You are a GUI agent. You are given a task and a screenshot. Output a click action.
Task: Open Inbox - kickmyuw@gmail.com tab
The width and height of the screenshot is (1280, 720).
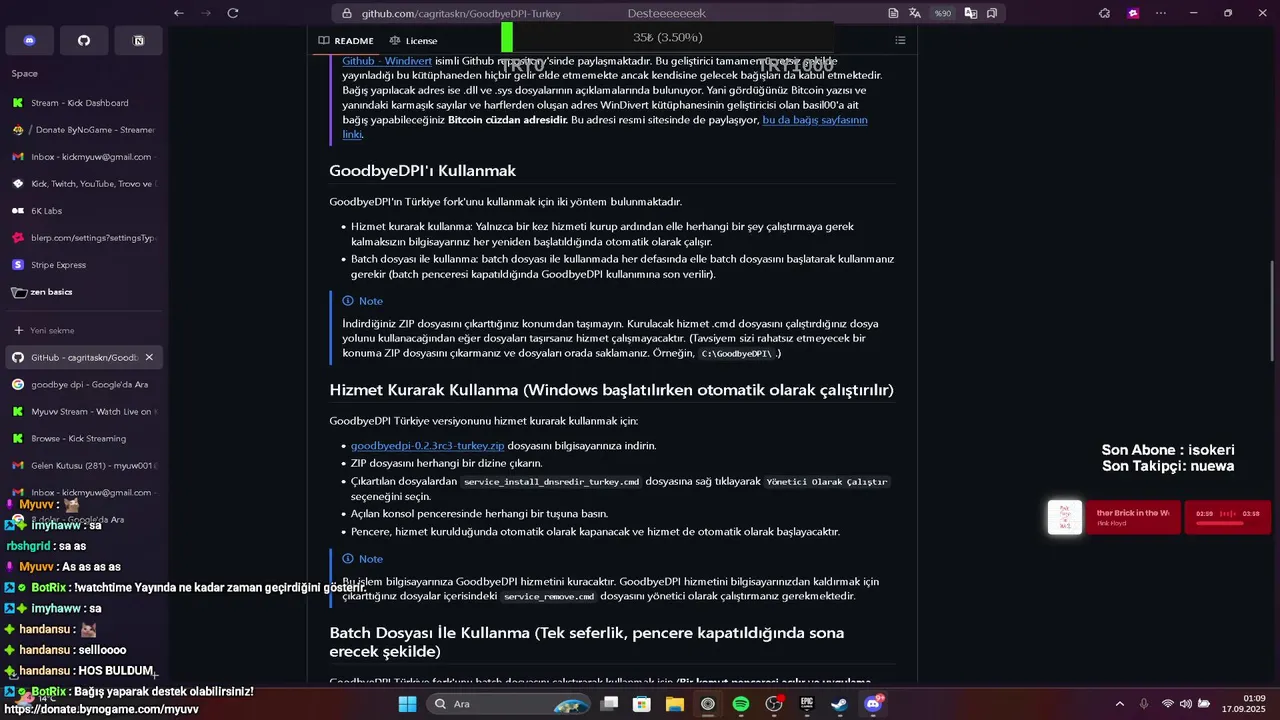pos(84,157)
